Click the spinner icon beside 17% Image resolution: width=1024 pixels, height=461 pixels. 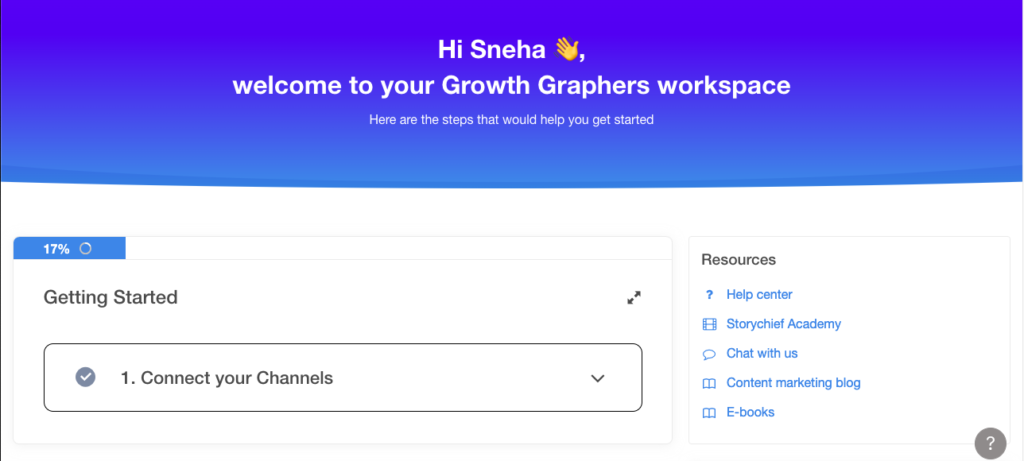tap(85, 249)
